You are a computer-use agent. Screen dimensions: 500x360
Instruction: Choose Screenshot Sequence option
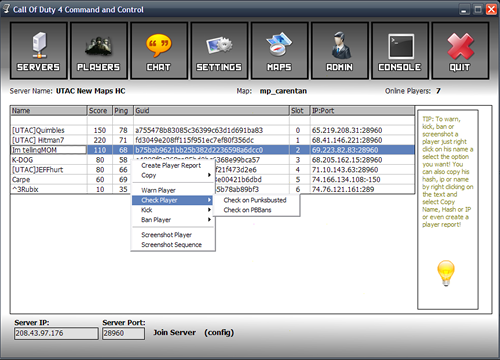(x=173, y=245)
